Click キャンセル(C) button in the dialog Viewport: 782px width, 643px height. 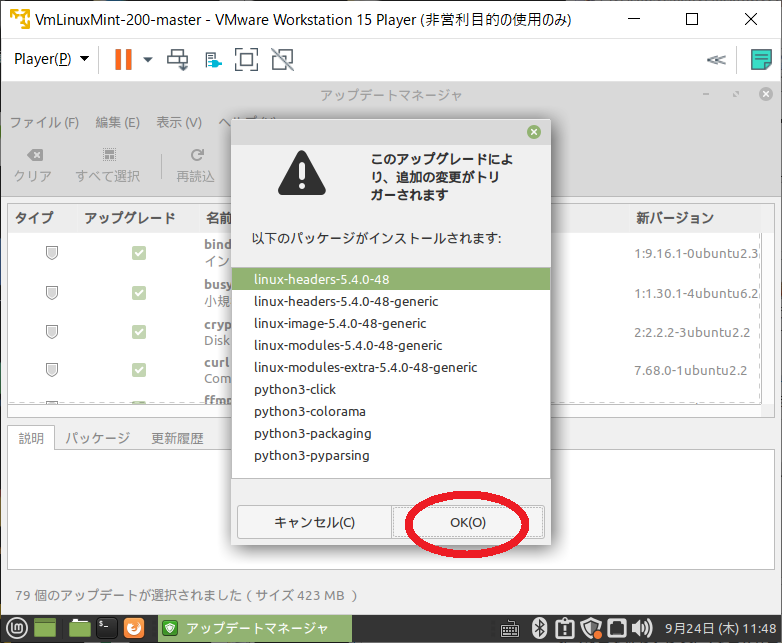315,522
